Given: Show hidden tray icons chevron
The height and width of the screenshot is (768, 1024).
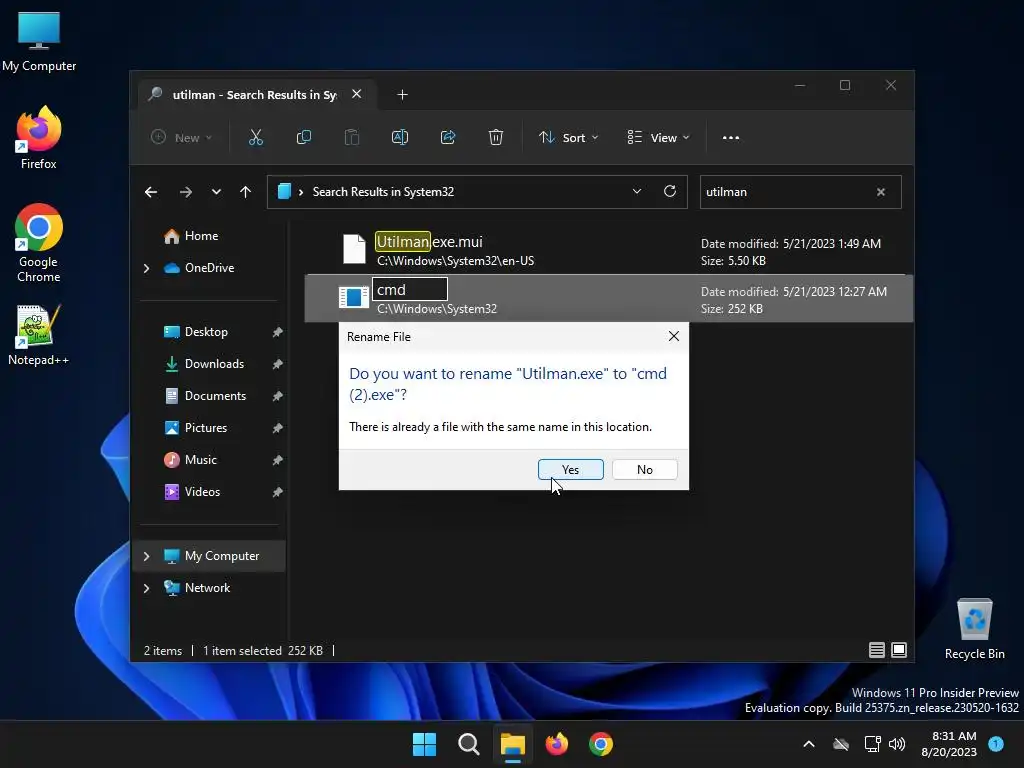Looking at the screenshot, I should click(x=808, y=744).
